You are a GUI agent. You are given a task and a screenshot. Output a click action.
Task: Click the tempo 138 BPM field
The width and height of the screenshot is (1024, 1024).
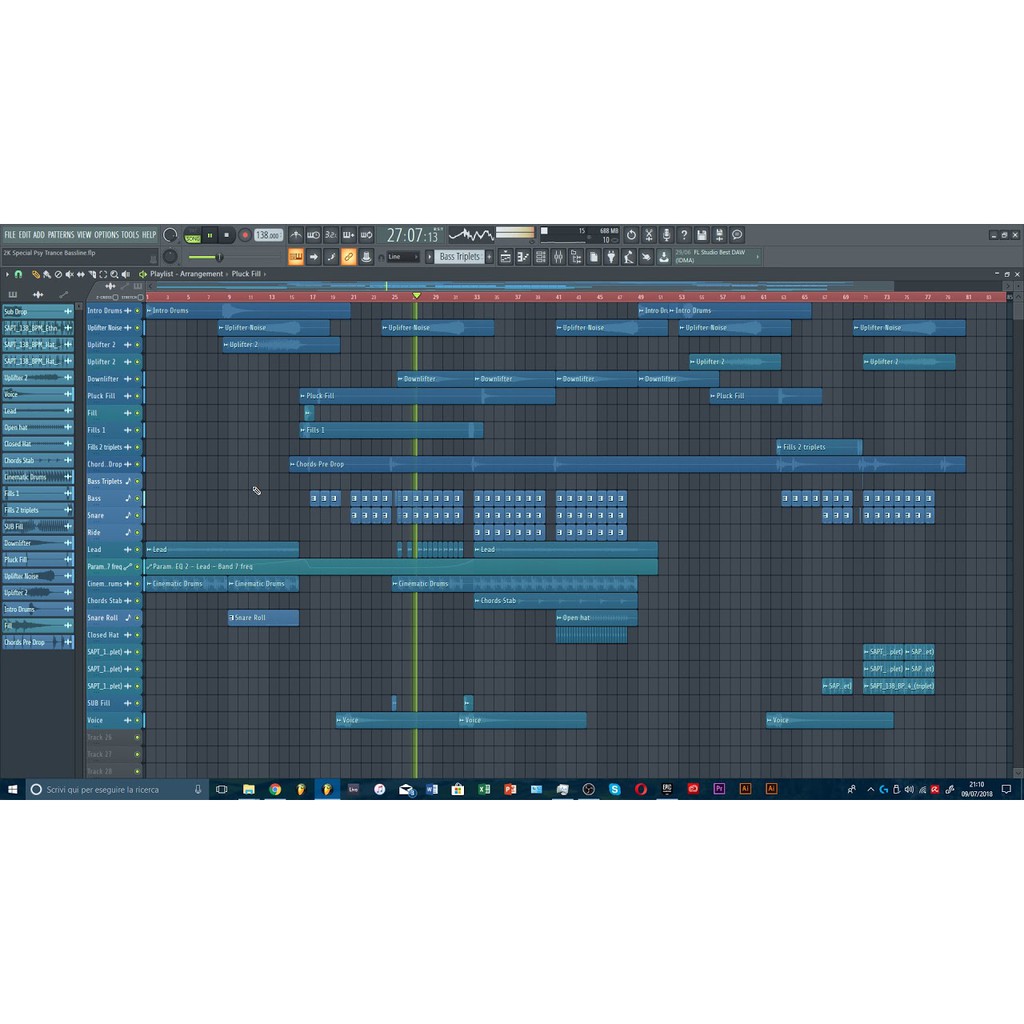267,235
